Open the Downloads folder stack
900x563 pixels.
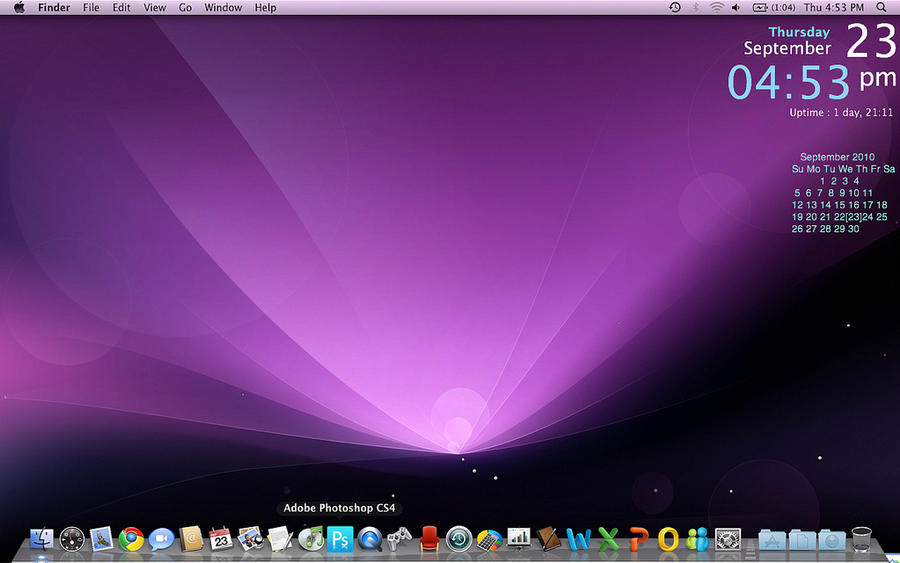pos(832,540)
